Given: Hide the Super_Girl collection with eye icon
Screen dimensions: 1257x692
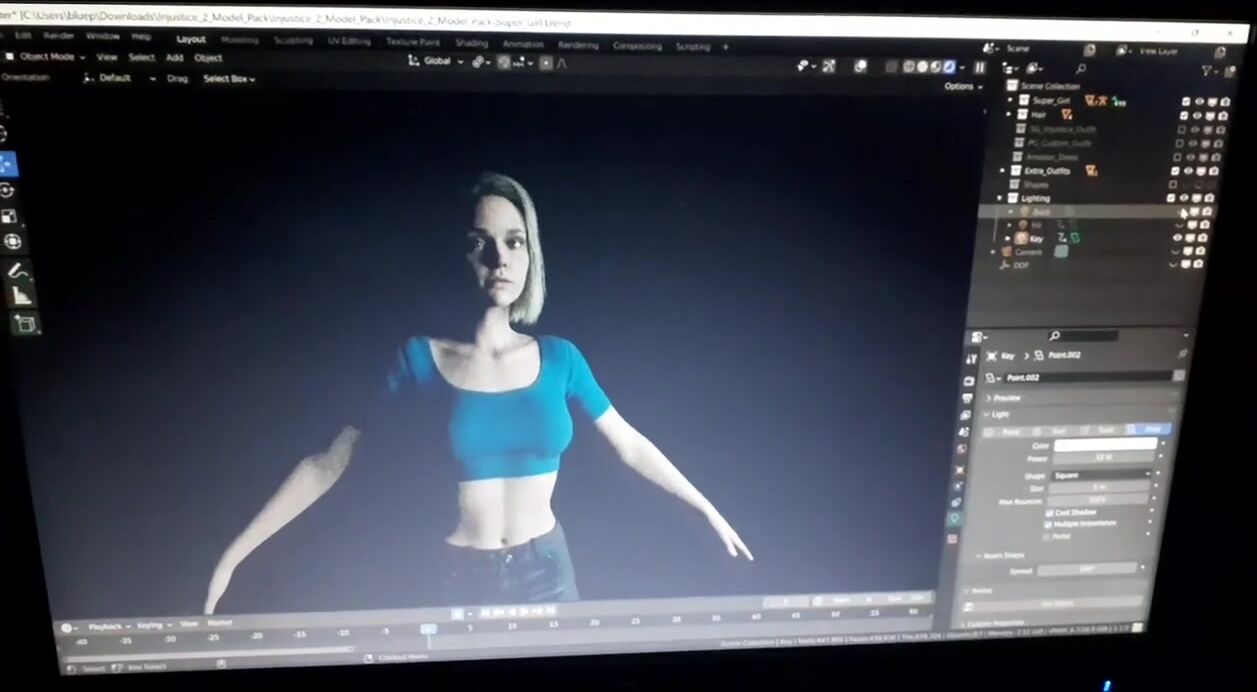Looking at the screenshot, I should (x=1198, y=101).
